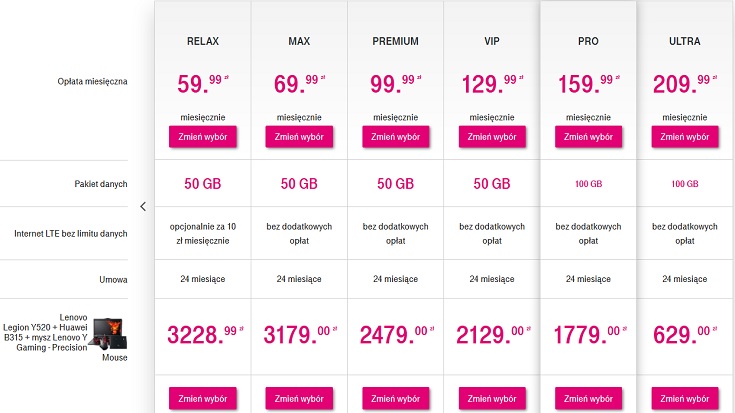735x413 pixels.
Task: Choose Zmień wybór under VIP 129.99 monthly fee
Action: click(x=491, y=137)
